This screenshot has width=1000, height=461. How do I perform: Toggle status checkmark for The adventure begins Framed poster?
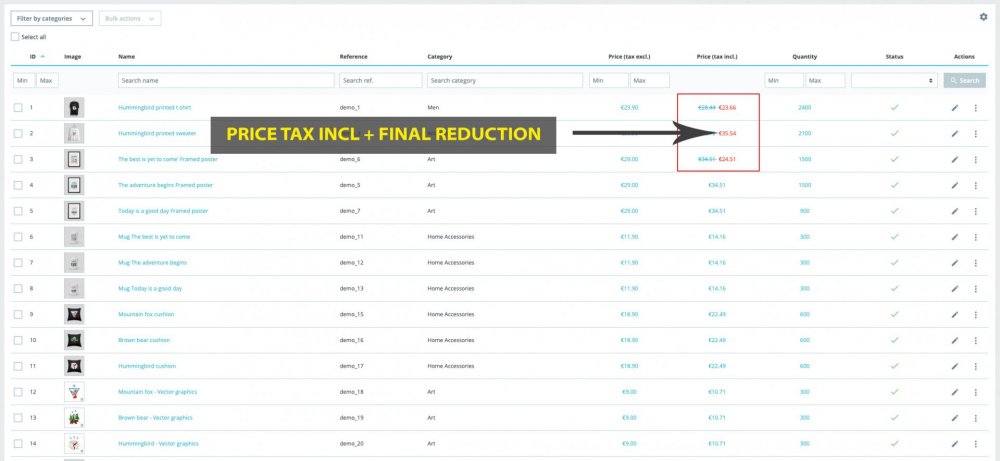click(894, 185)
